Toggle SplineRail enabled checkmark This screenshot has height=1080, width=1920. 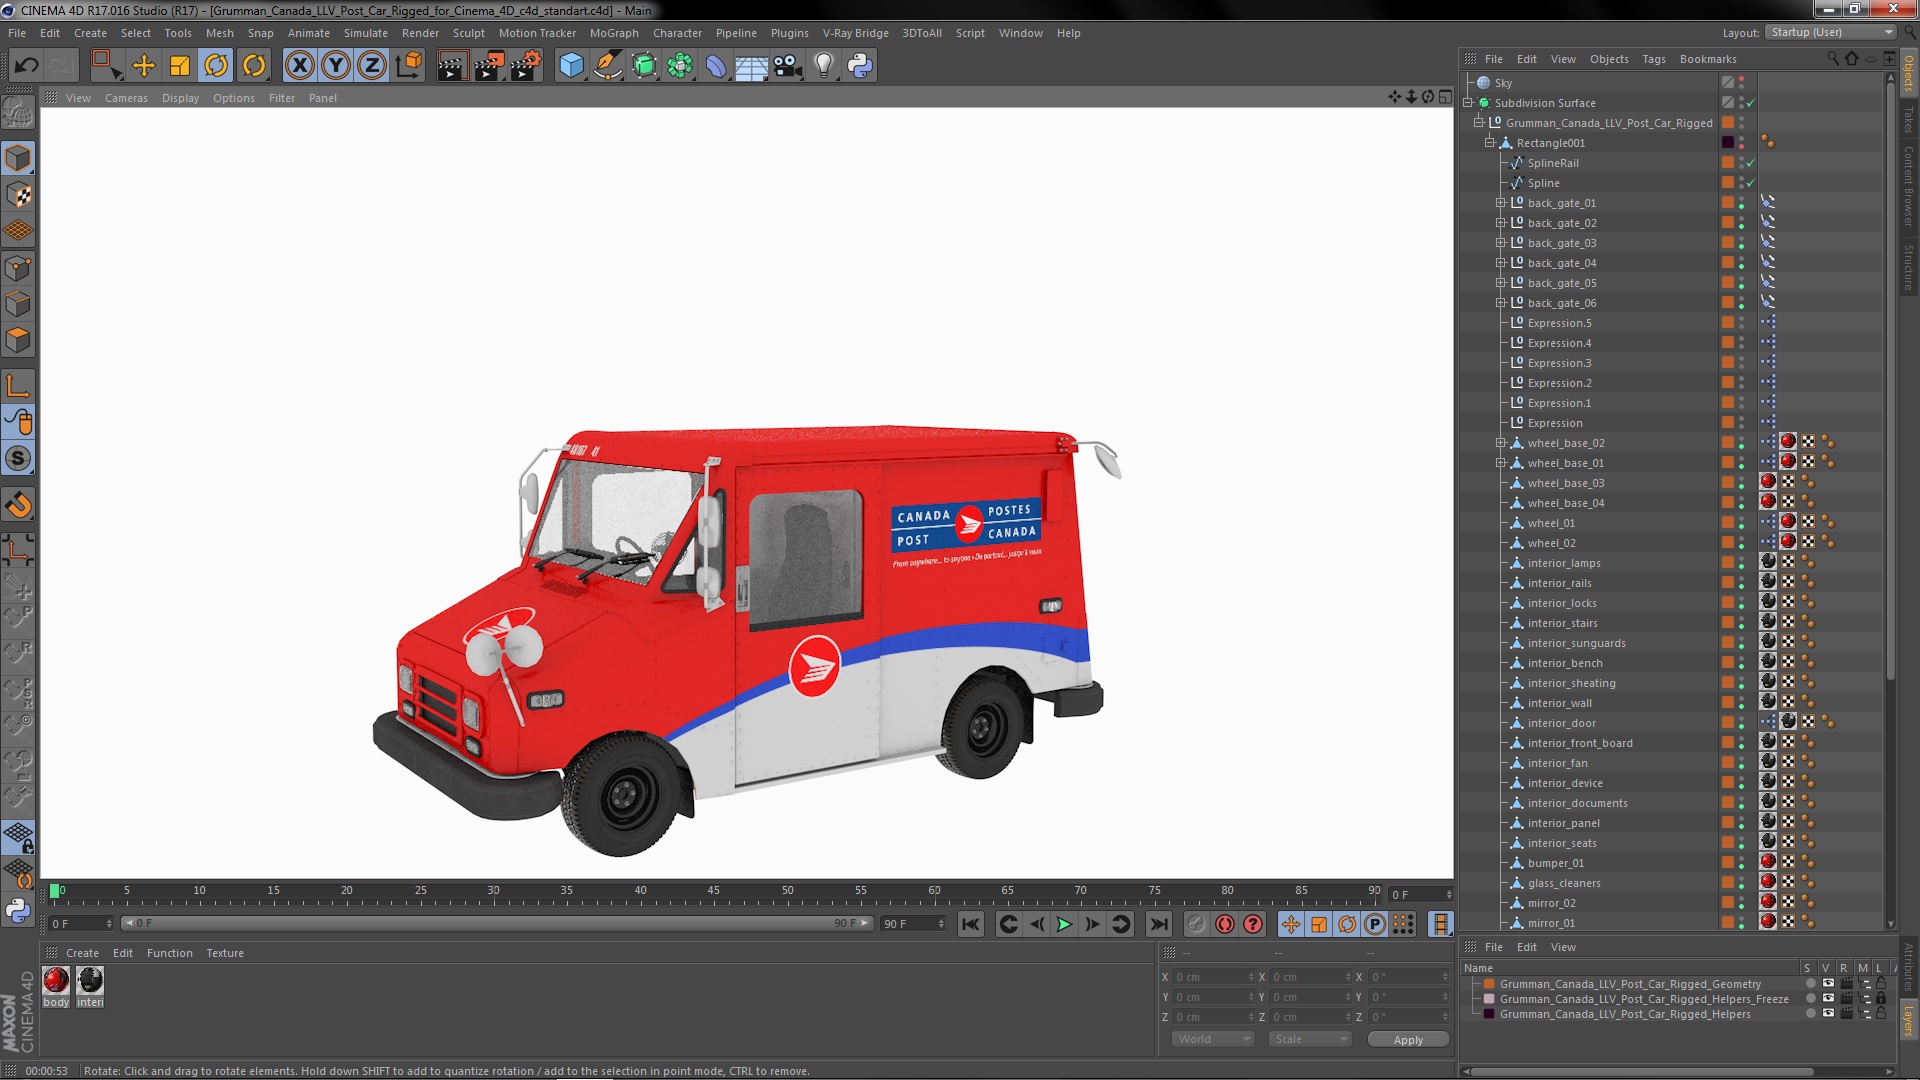(x=1751, y=163)
